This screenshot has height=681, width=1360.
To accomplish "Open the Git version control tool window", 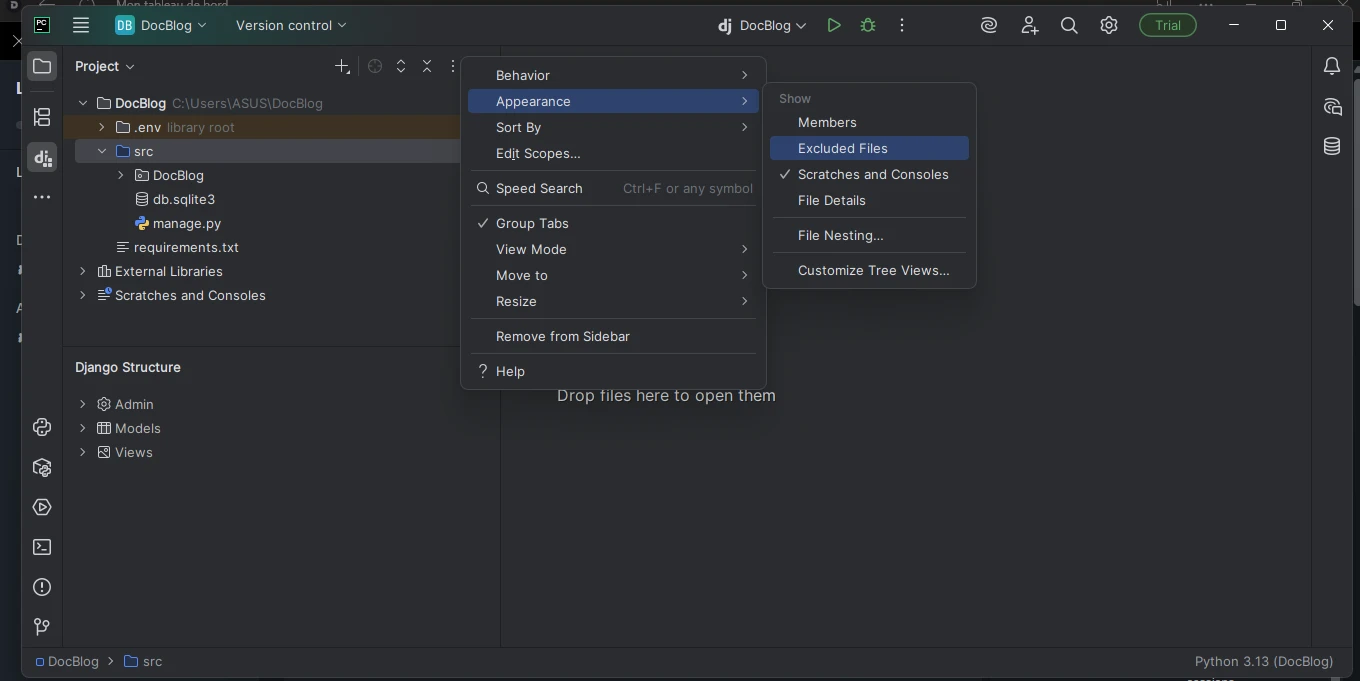I will point(42,627).
